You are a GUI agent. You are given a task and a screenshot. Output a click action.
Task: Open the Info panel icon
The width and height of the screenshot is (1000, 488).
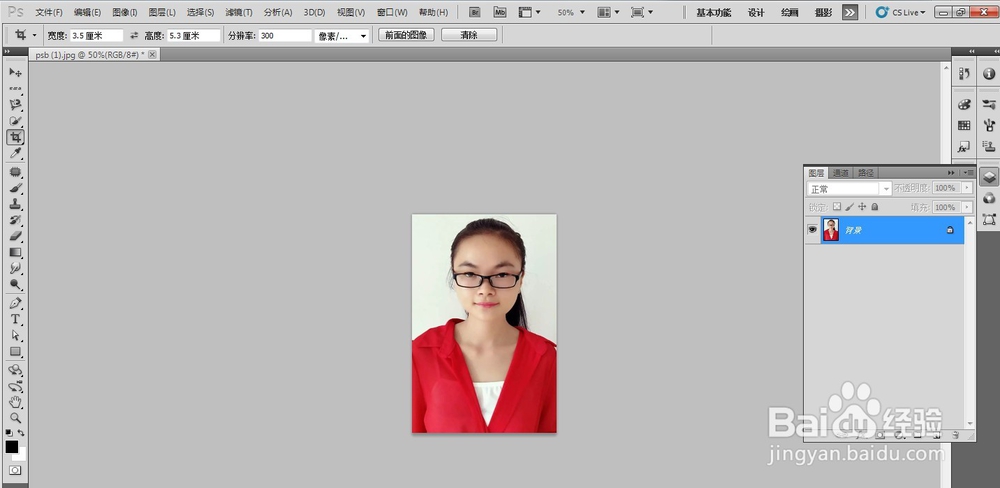click(989, 74)
